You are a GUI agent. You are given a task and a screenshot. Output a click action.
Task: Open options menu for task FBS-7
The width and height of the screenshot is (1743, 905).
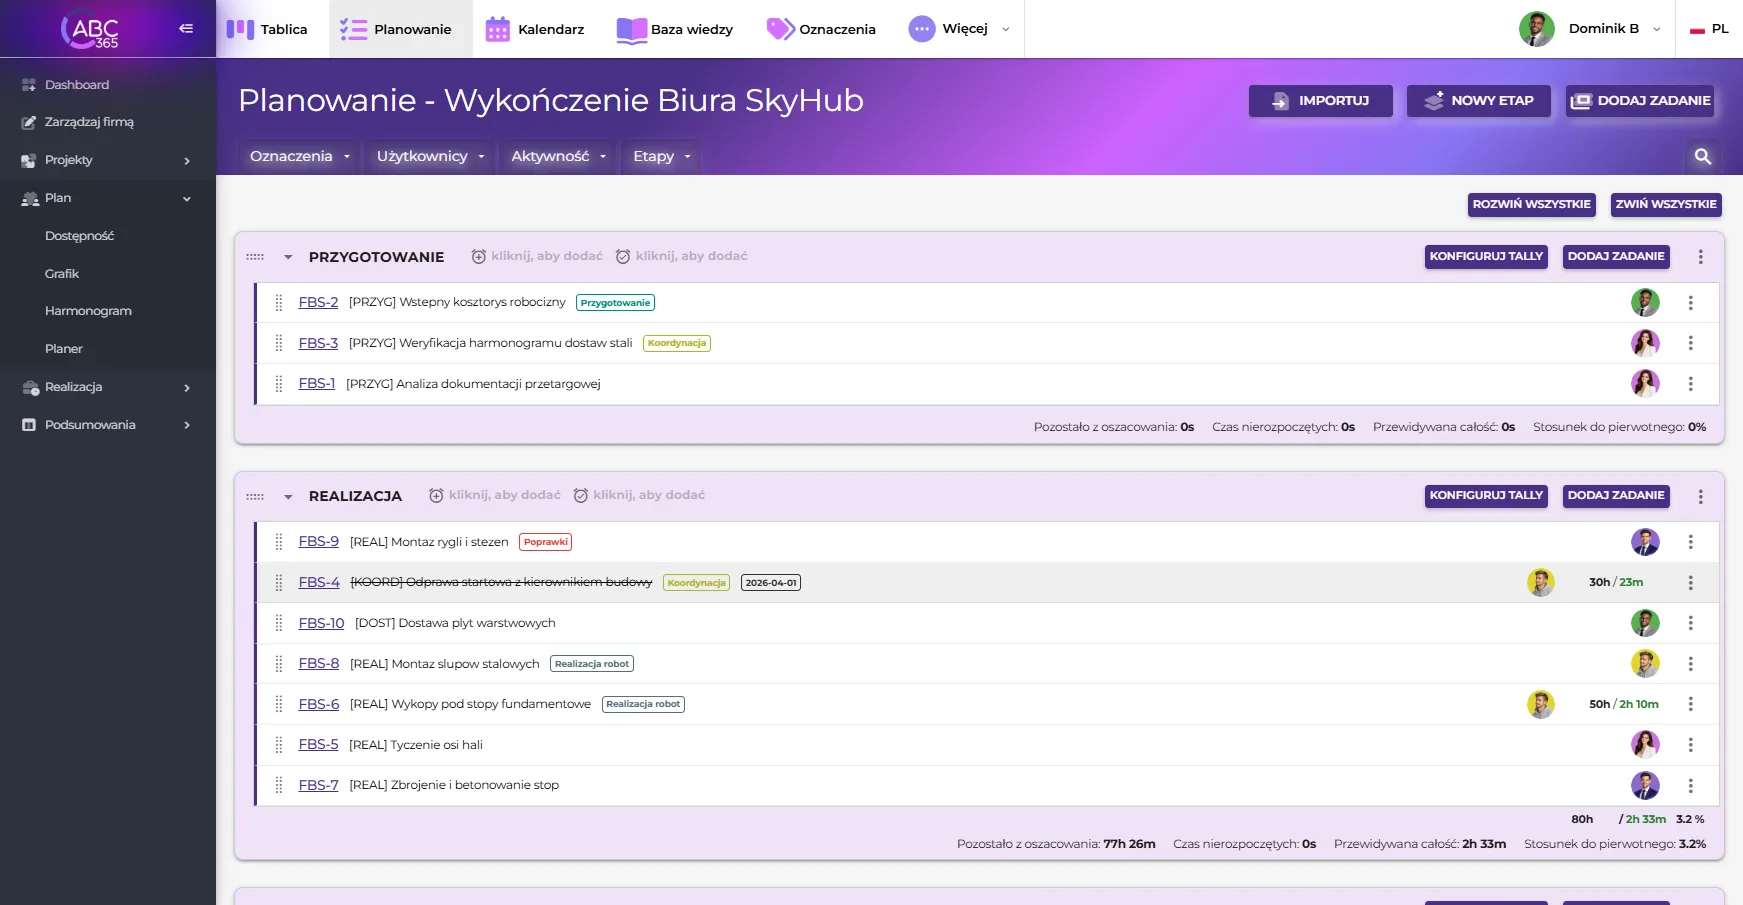click(1691, 785)
